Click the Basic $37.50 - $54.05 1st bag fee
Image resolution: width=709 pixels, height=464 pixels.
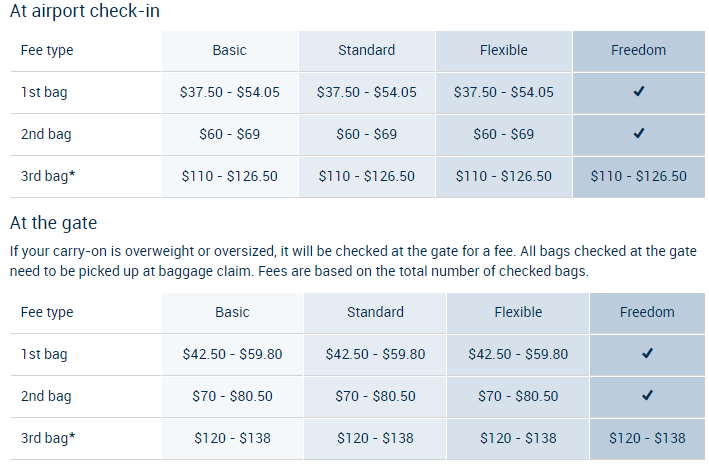229,92
